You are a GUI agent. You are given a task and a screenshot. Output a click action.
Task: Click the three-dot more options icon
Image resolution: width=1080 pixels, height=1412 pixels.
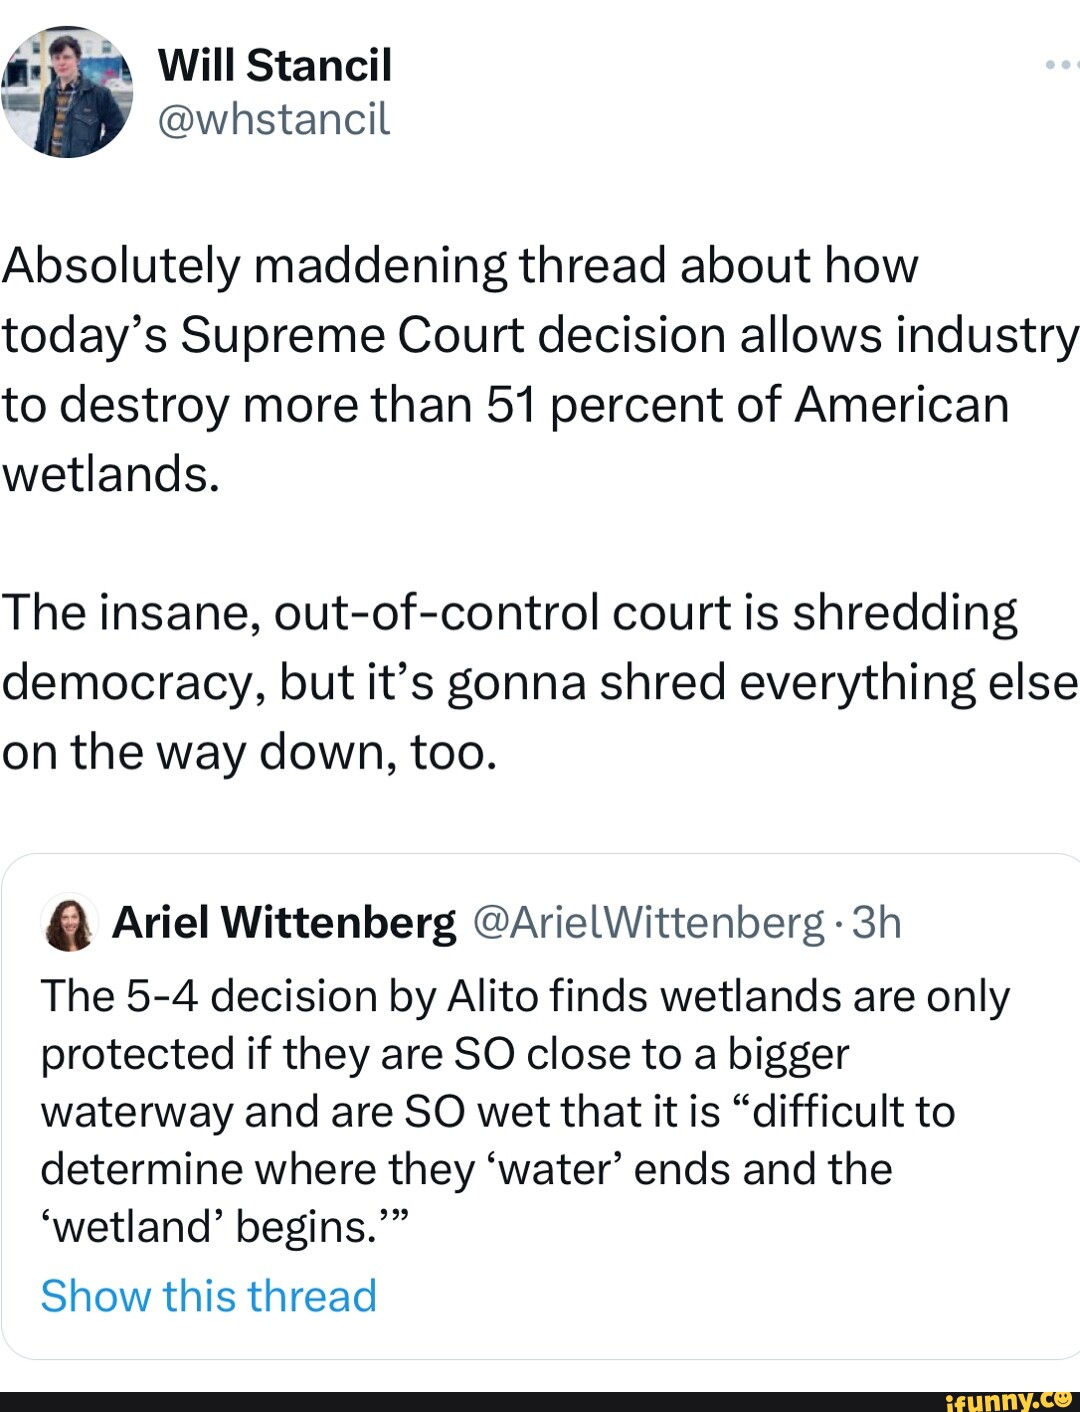pos(1060,65)
